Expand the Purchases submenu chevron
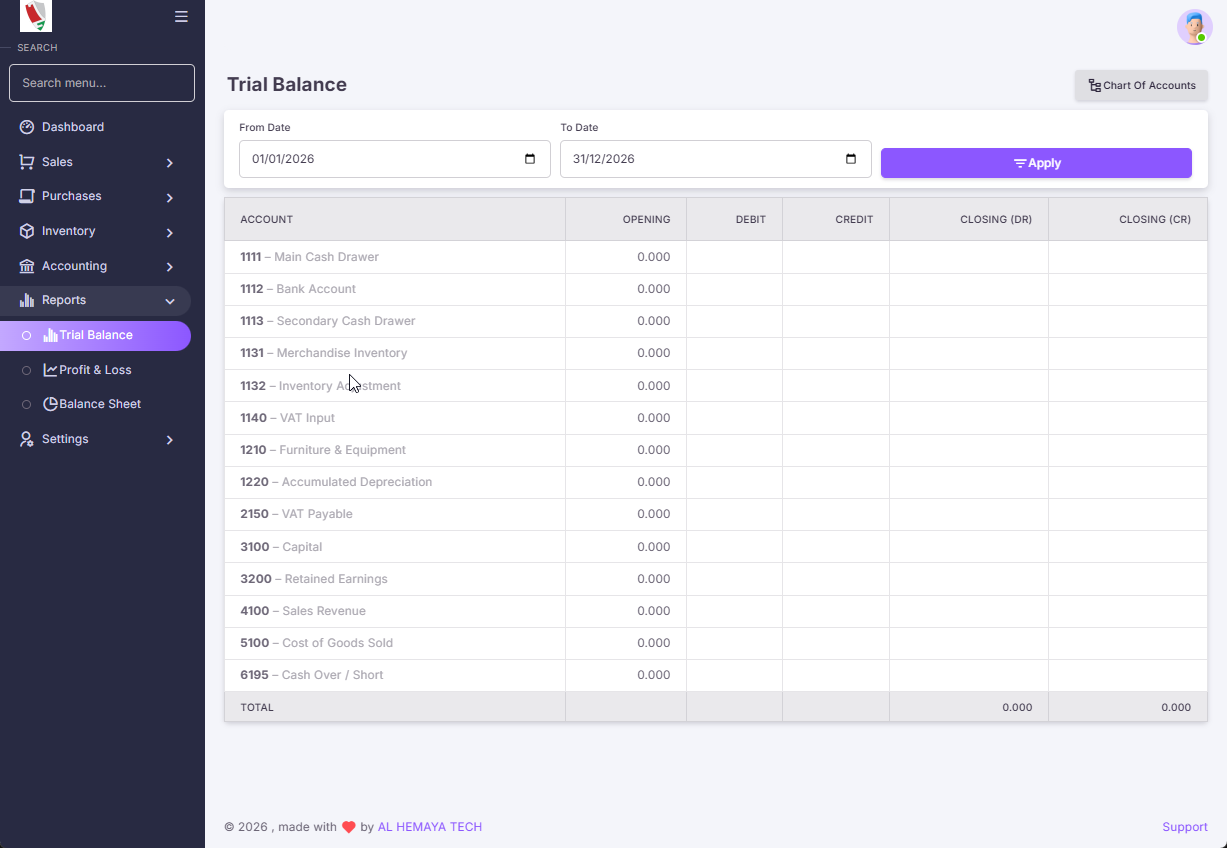The width and height of the screenshot is (1227, 848). (x=170, y=198)
